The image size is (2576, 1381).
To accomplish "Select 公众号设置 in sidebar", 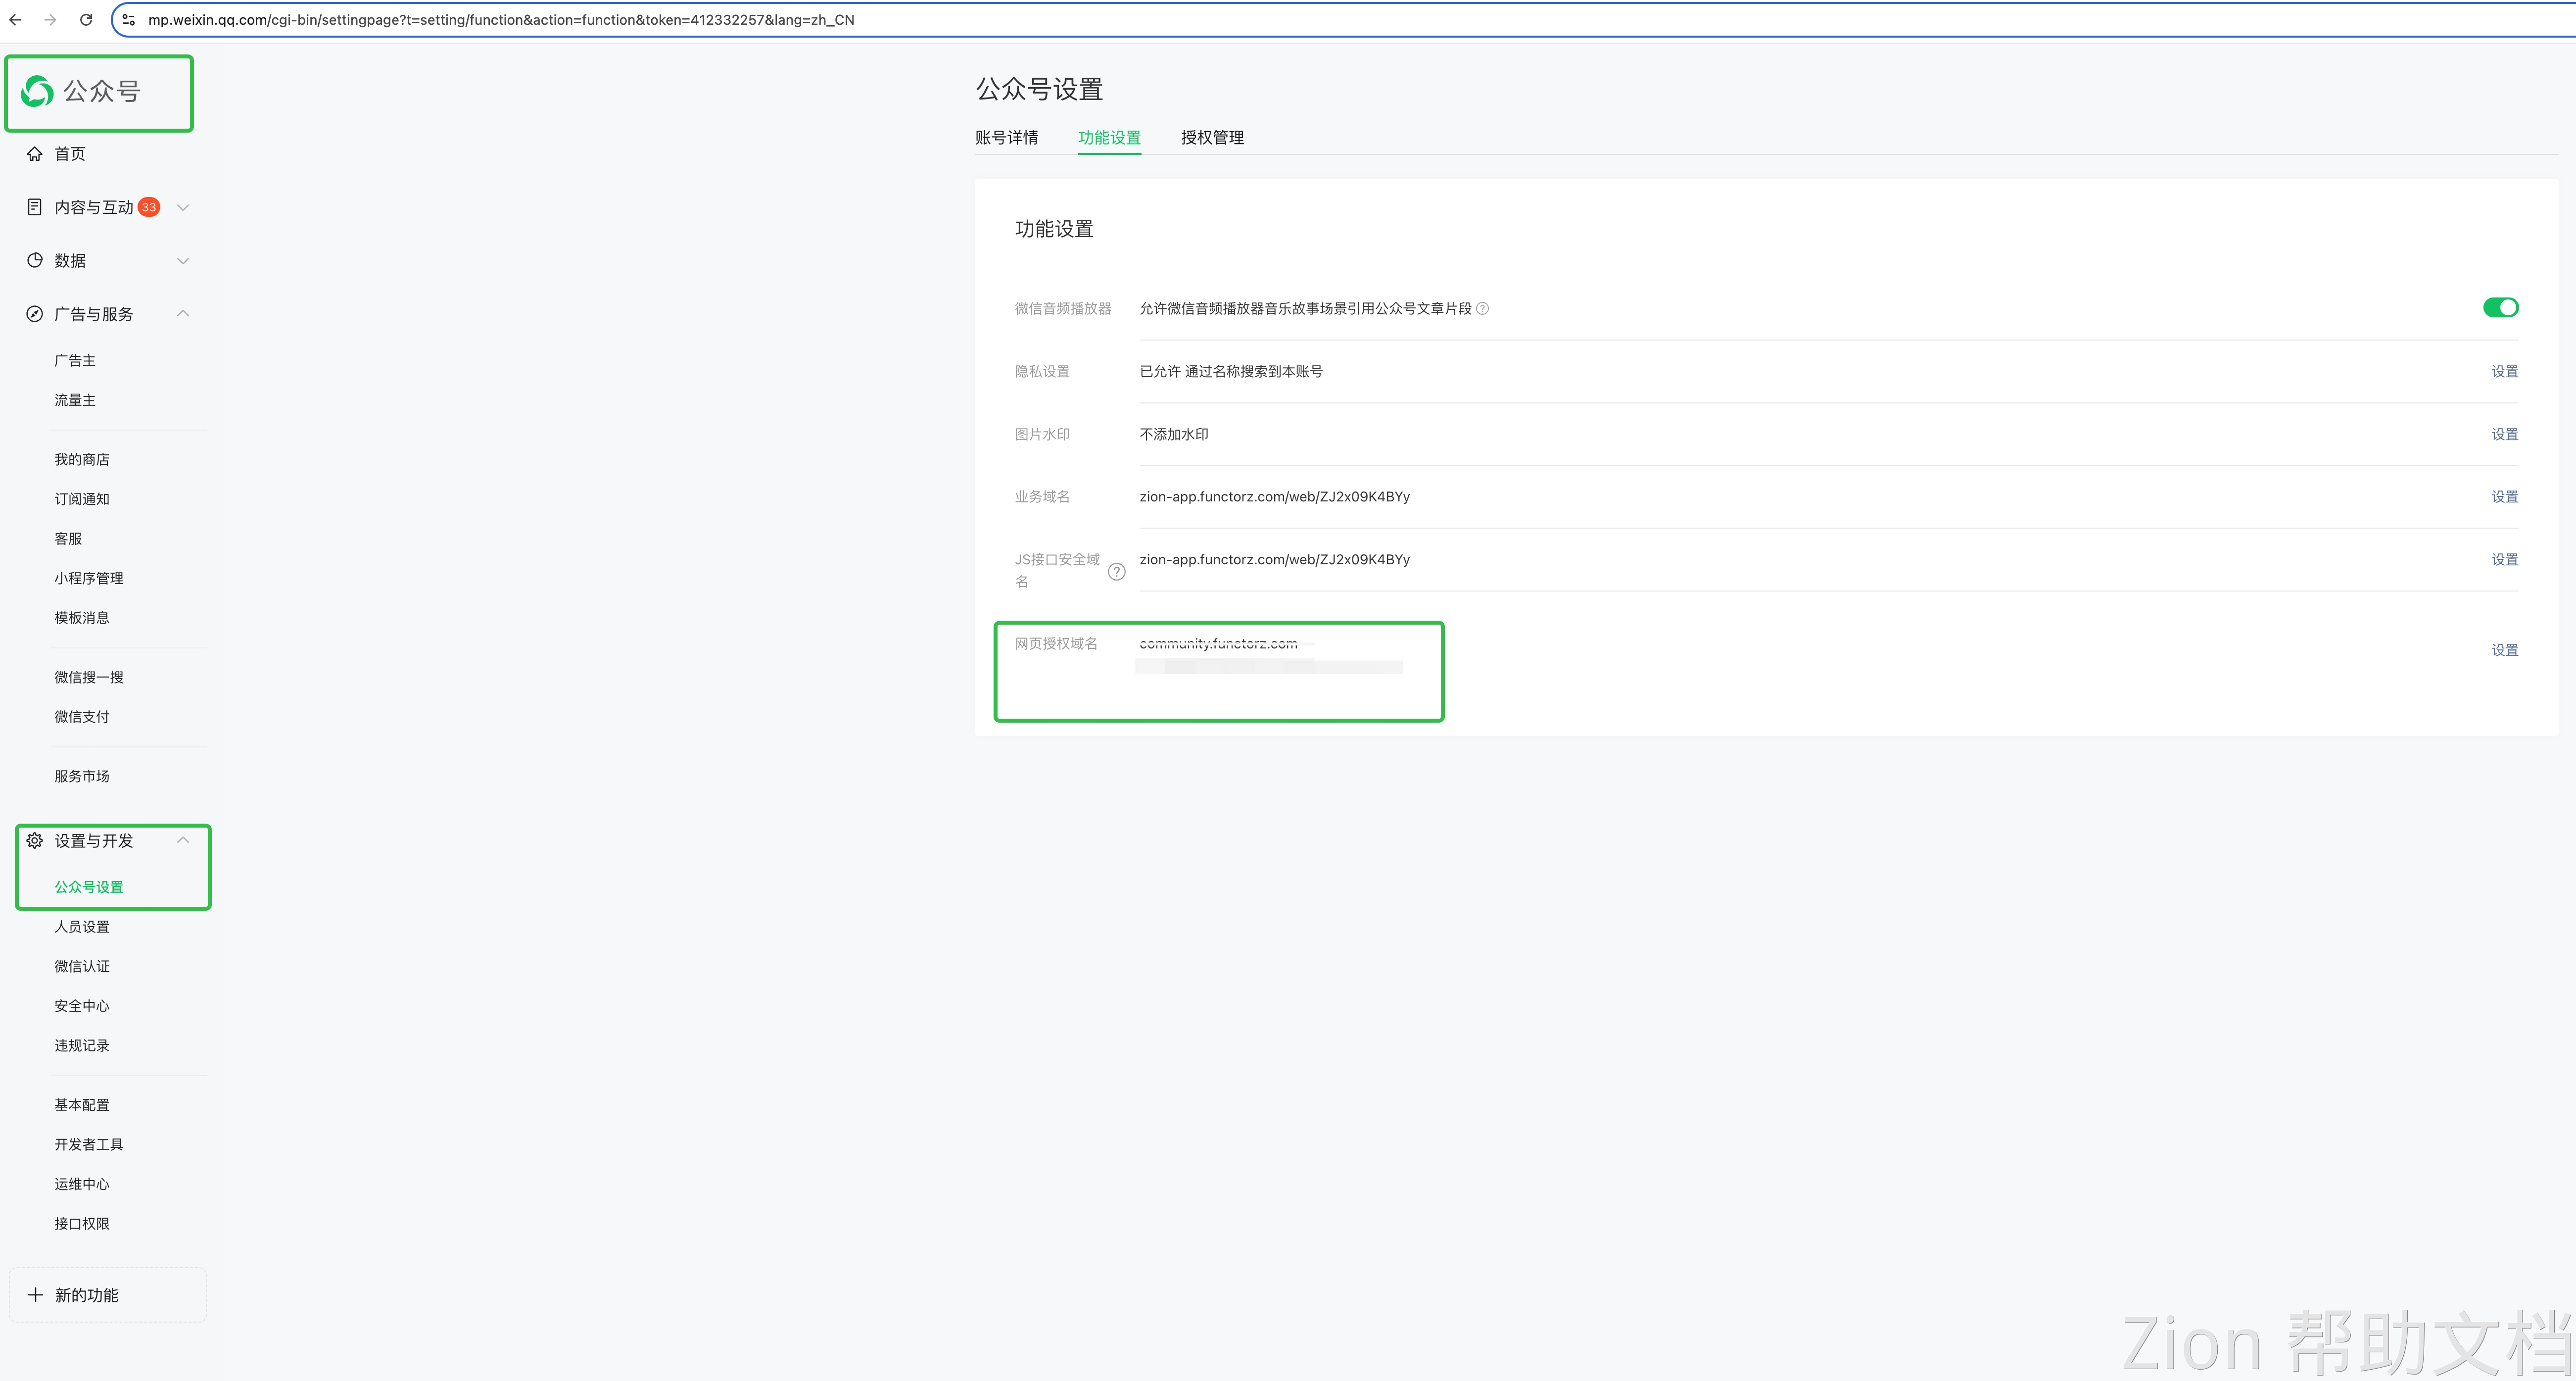I will click(x=89, y=887).
